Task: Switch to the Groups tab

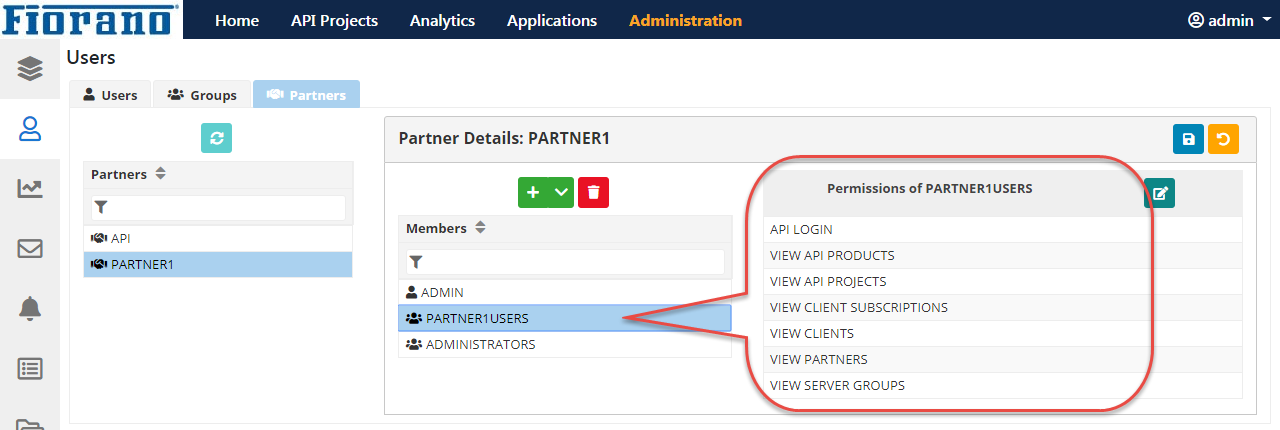Action: (202, 95)
